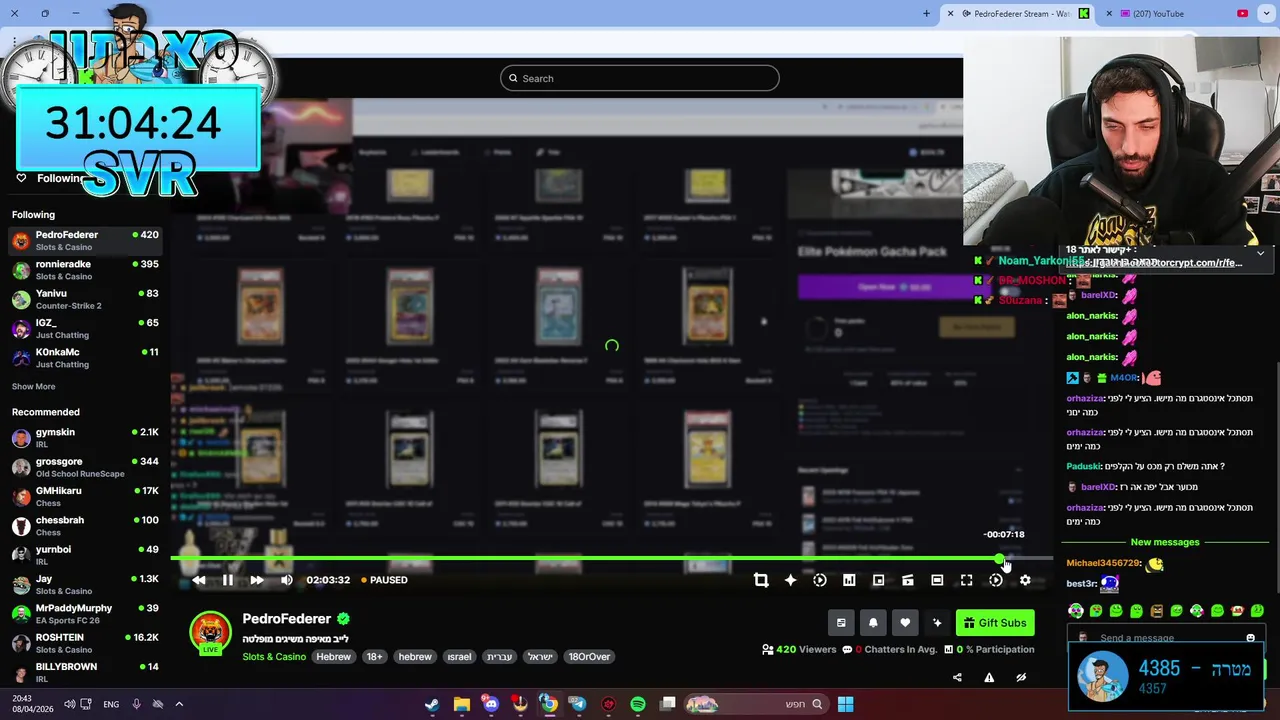Enable picture-in-picture mode icon
Screen dimensions: 1280x720
tap(878, 580)
